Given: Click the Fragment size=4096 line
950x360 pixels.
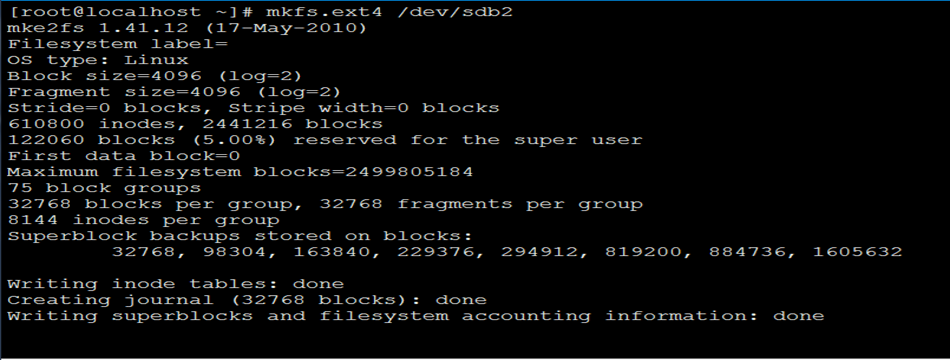Looking at the screenshot, I should click(174, 92).
